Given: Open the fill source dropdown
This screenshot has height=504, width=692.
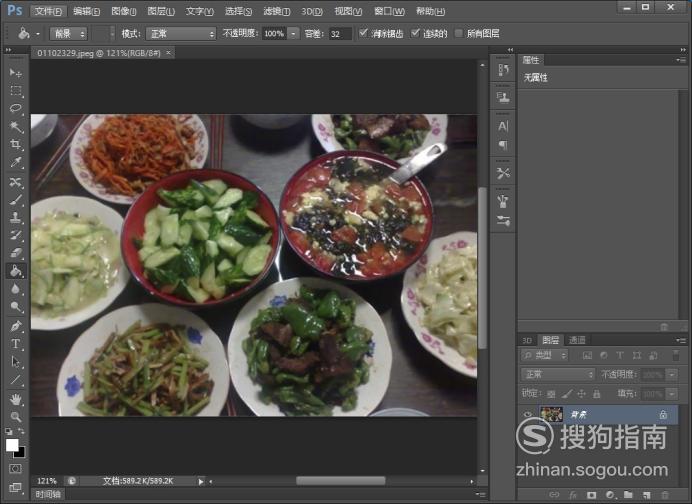Looking at the screenshot, I should click(x=68, y=34).
